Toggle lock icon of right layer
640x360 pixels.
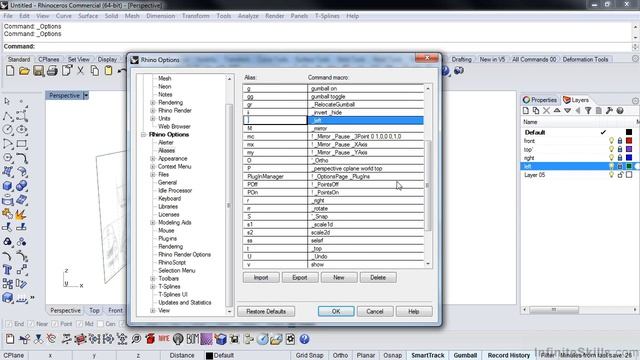(x=620, y=158)
